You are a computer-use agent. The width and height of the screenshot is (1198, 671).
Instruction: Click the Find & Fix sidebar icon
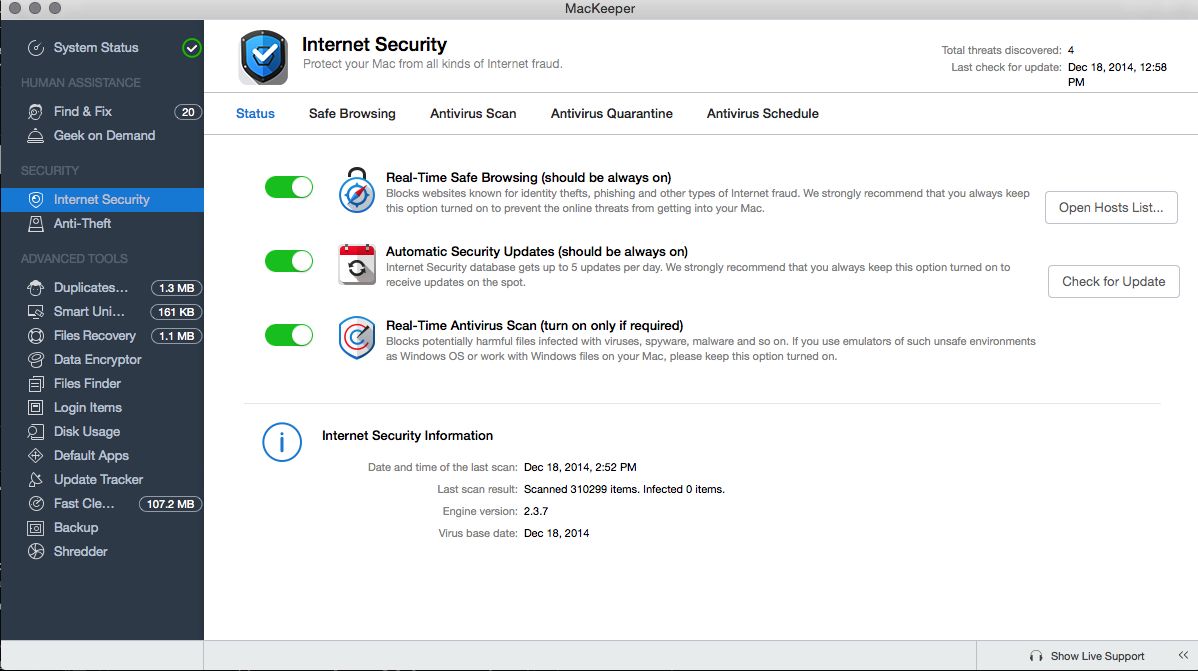36,112
